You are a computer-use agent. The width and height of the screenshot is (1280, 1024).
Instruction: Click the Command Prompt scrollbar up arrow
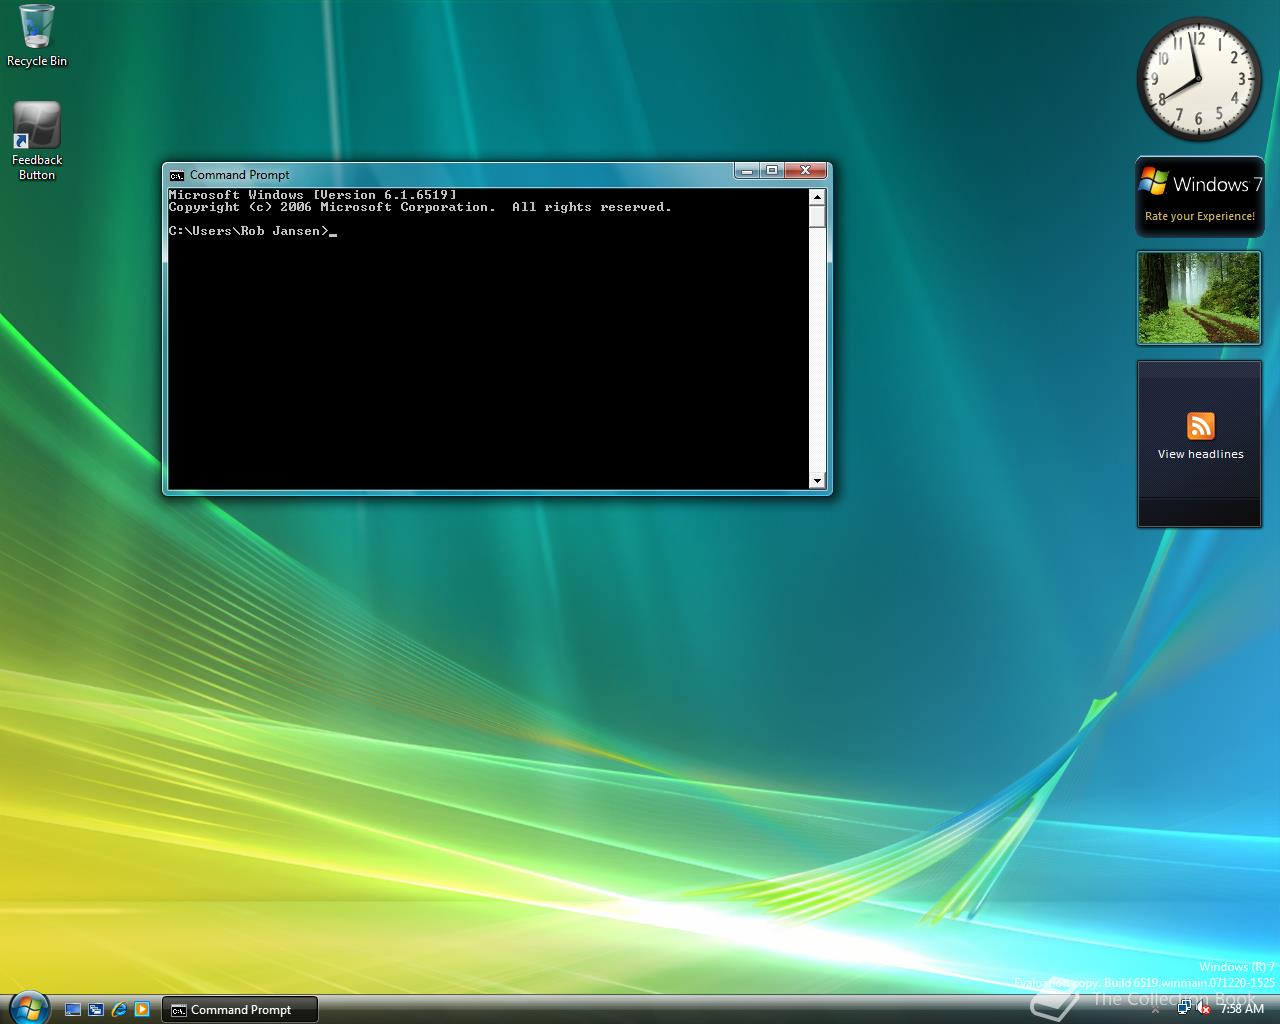point(817,197)
